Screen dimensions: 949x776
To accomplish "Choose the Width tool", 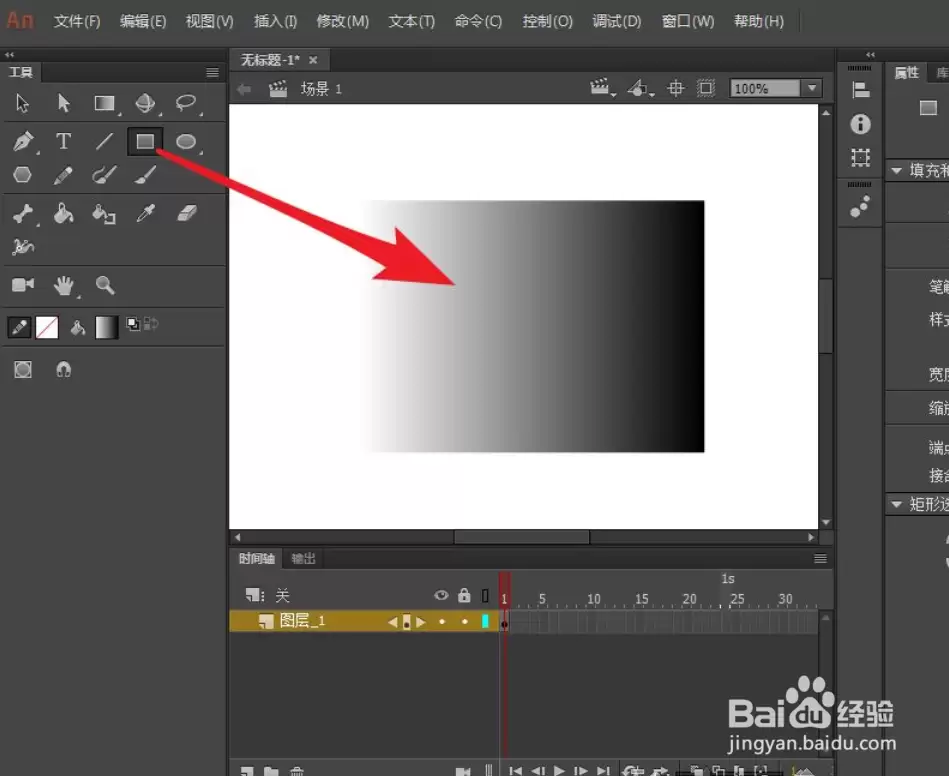I will pos(23,247).
